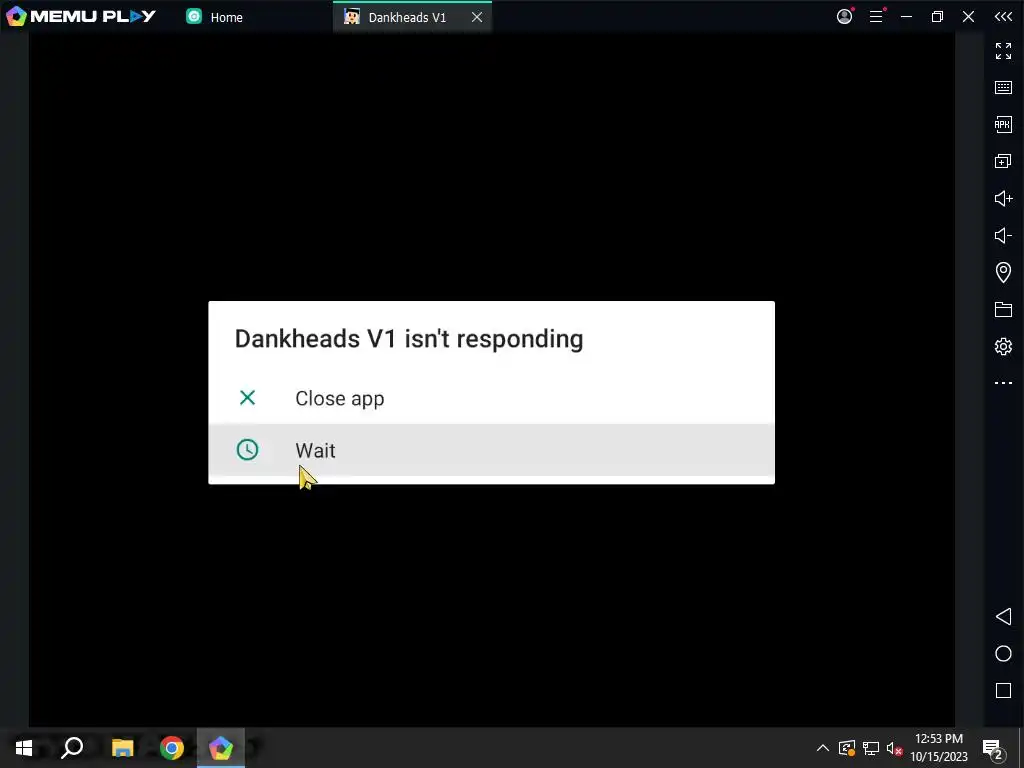The height and width of the screenshot is (768, 1024).
Task: Open Windows taskbar search
Action: pyautogui.click(x=72, y=748)
